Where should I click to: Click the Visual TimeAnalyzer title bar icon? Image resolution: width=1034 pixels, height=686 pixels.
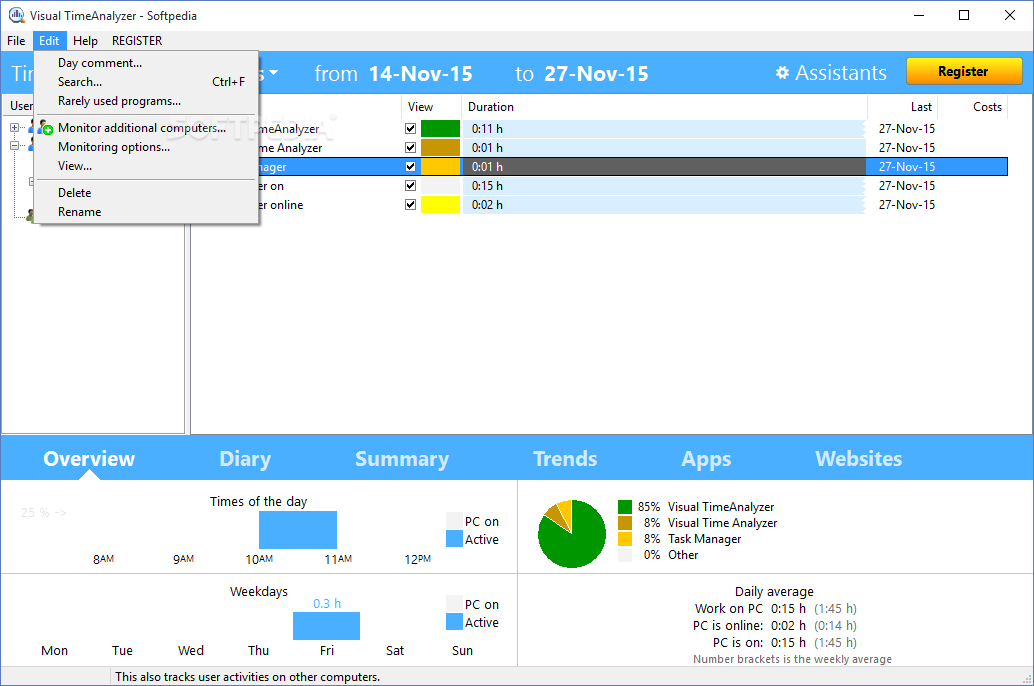(x=16, y=15)
